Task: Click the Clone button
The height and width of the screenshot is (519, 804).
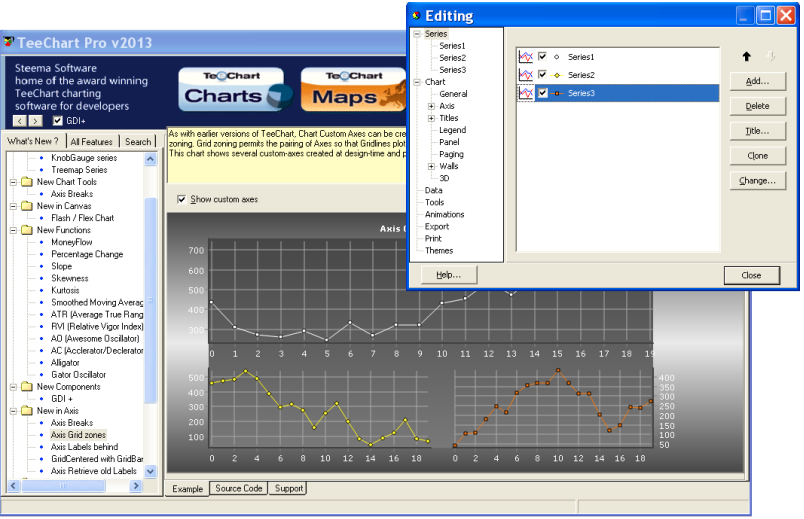Action: [757, 156]
